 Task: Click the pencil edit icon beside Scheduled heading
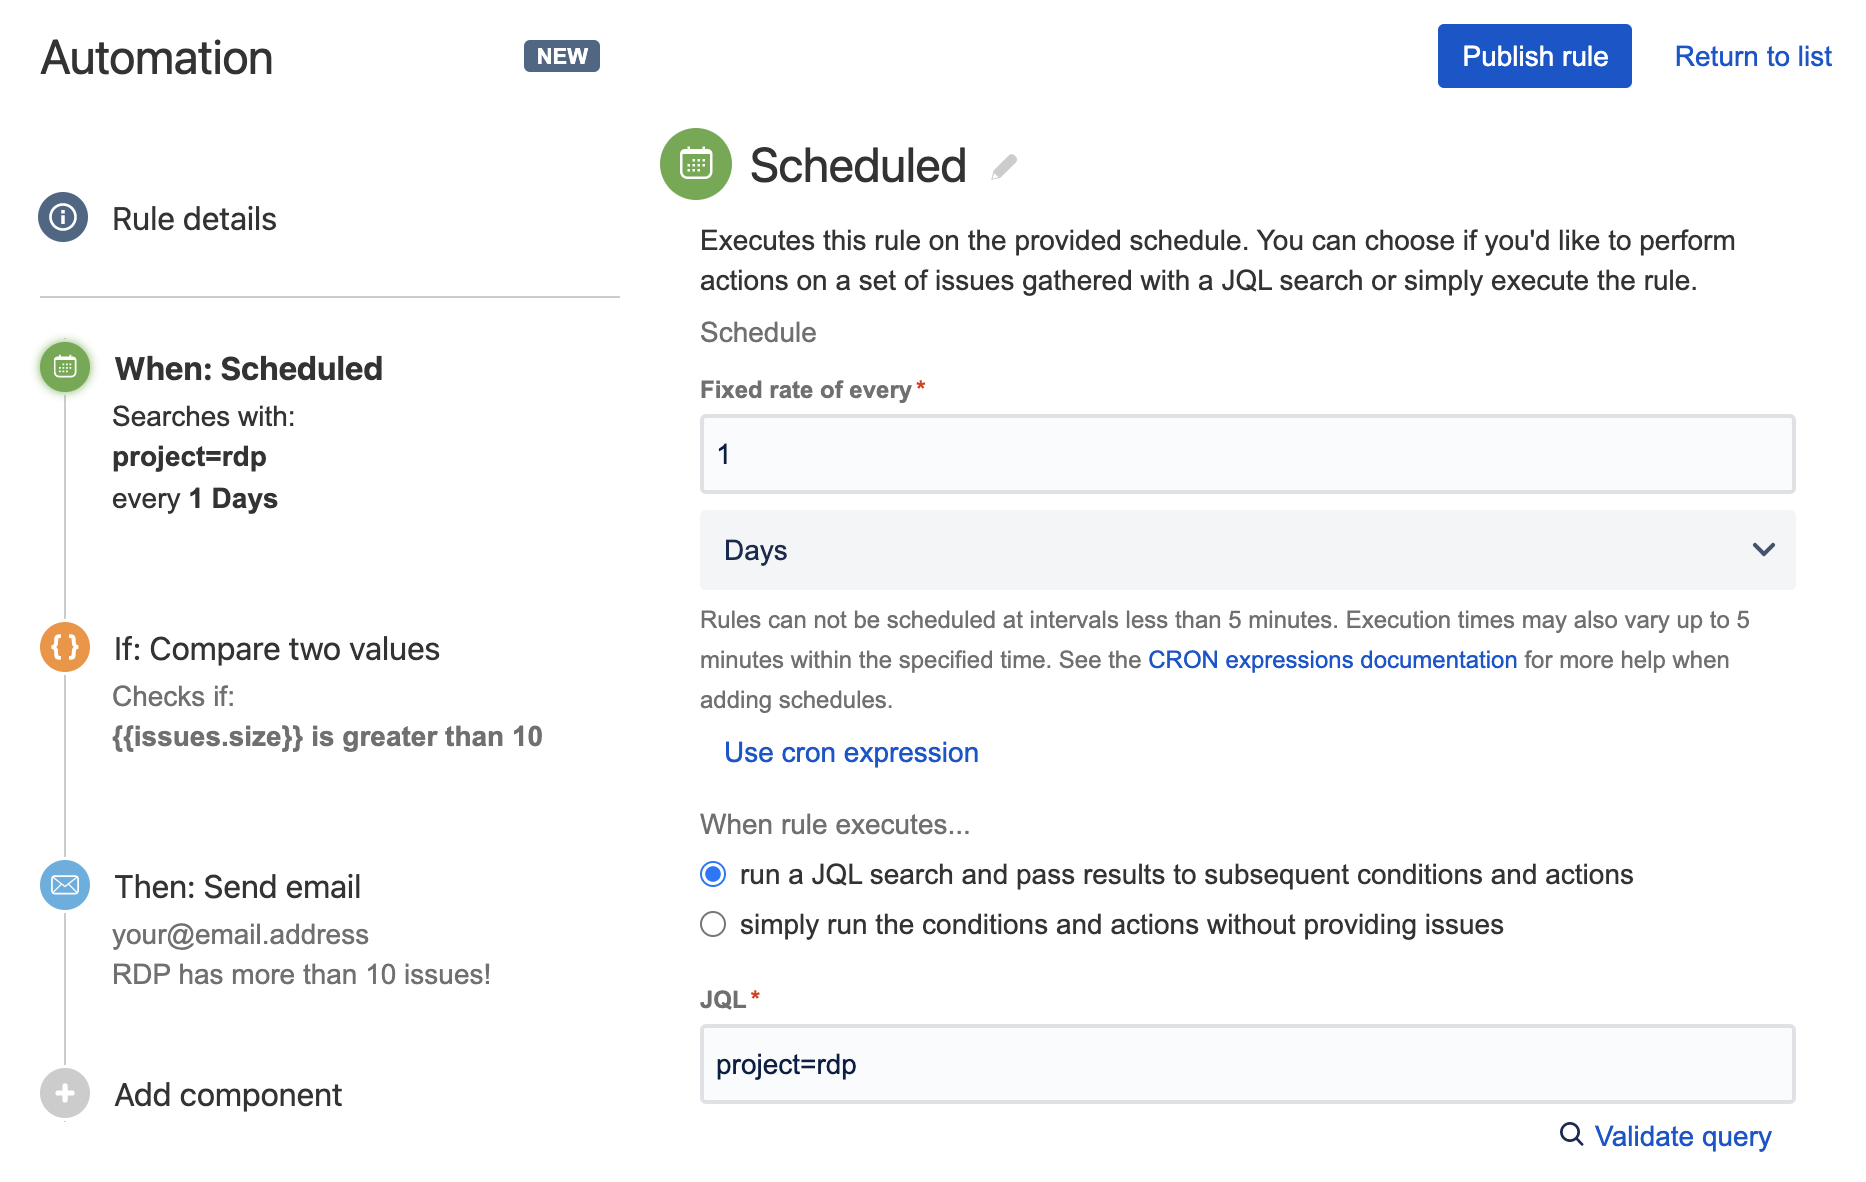pos(1004,167)
